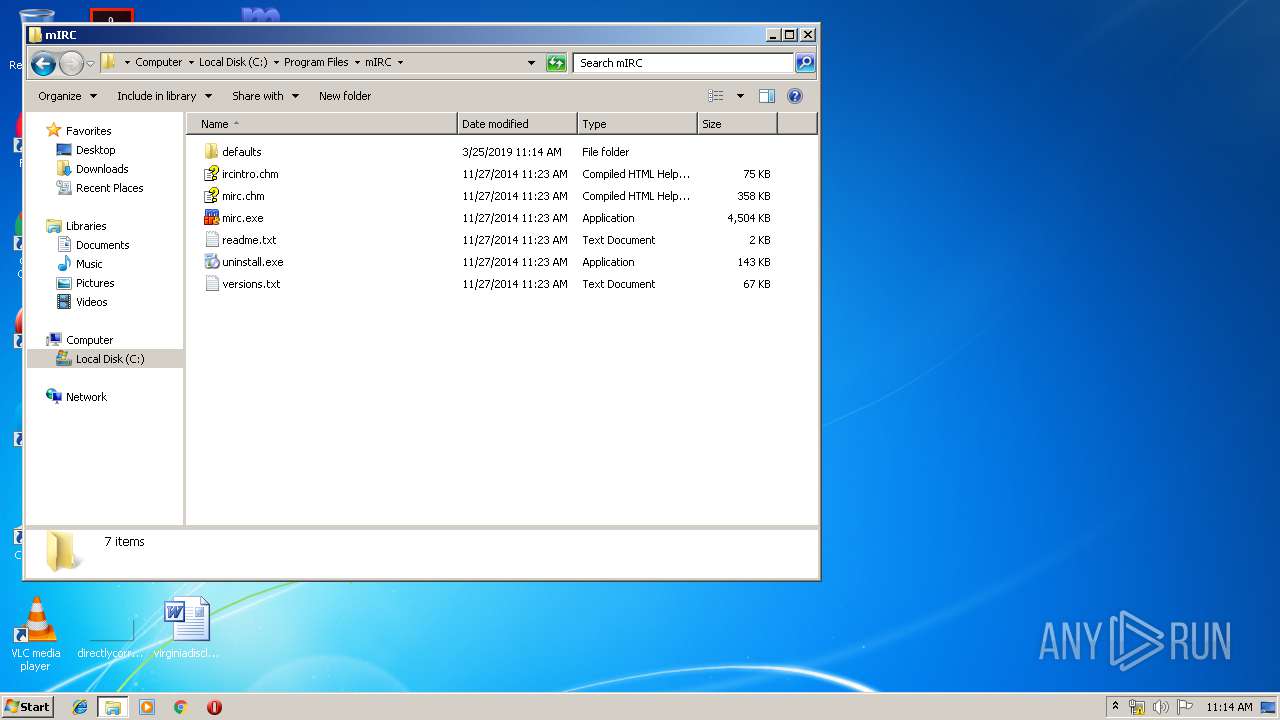The width and height of the screenshot is (1280, 720).
Task: Open recent pages dropdown beside Forward arrow
Action: point(90,64)
